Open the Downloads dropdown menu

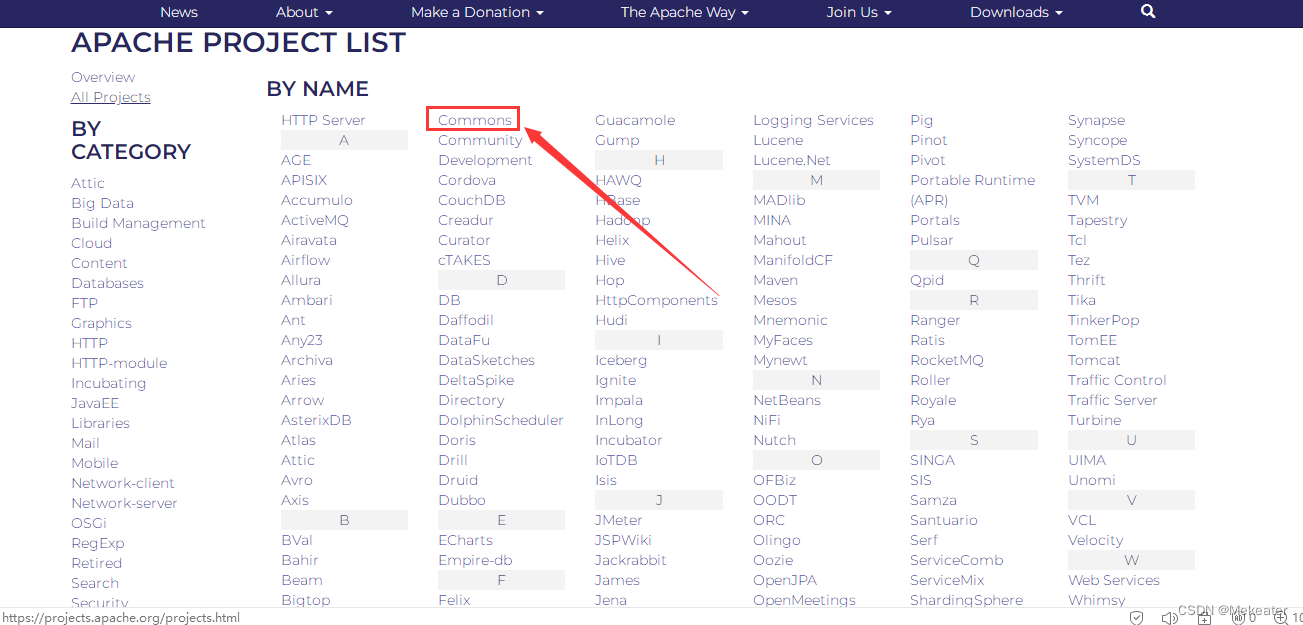coord(1016,12)
